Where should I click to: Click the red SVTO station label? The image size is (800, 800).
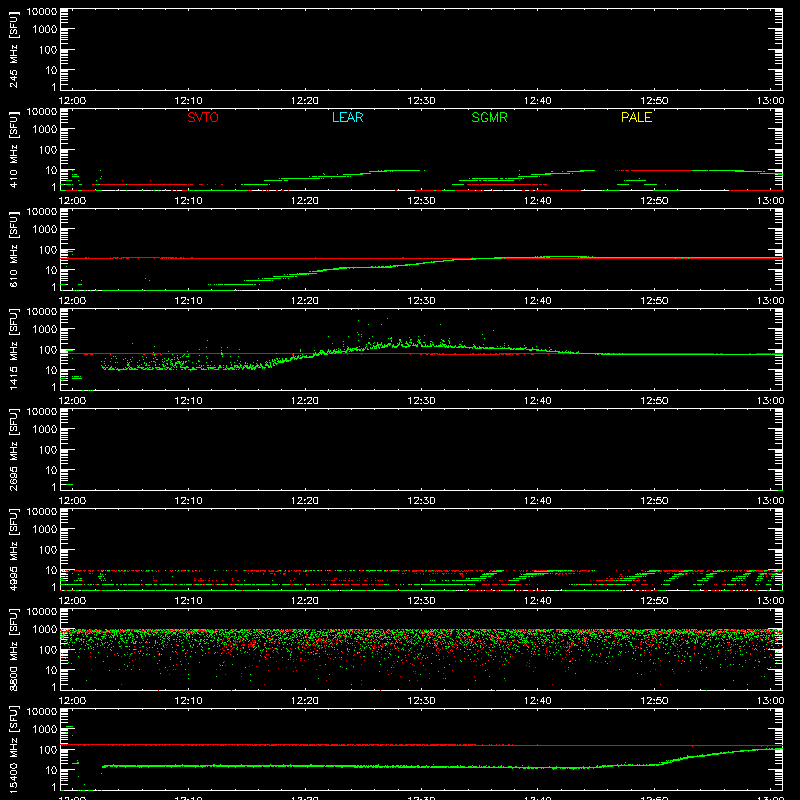click(x=203, y=117)
